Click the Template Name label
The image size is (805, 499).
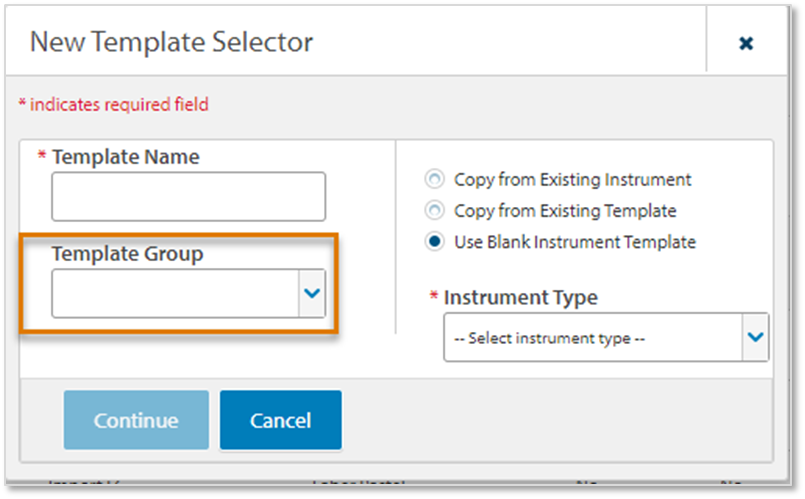coord(125,157)
